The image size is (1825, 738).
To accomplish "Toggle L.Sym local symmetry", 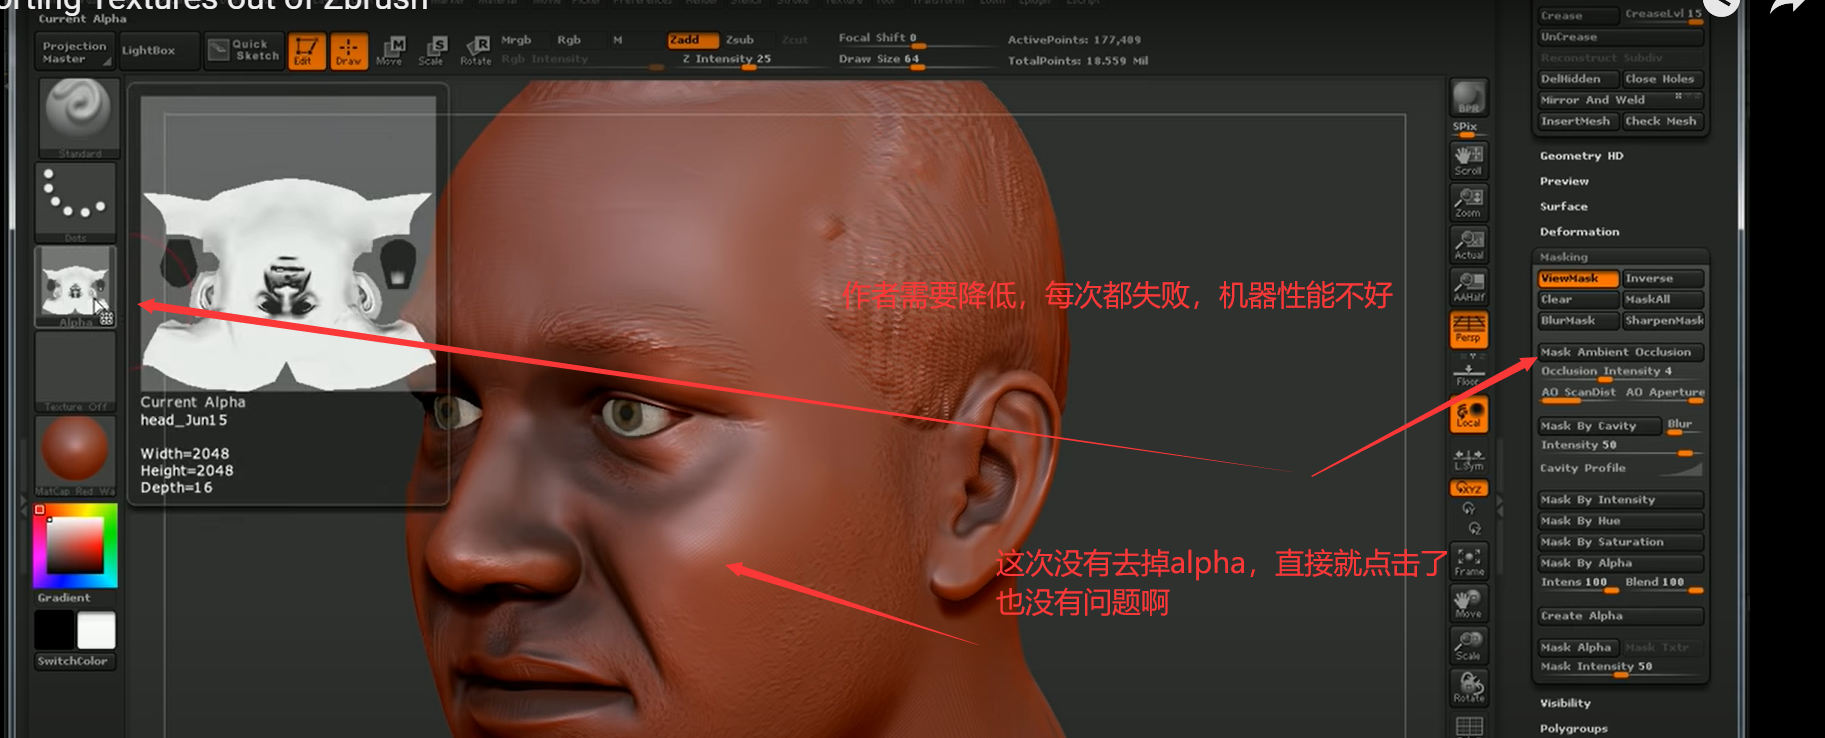I will point(1468,458).
